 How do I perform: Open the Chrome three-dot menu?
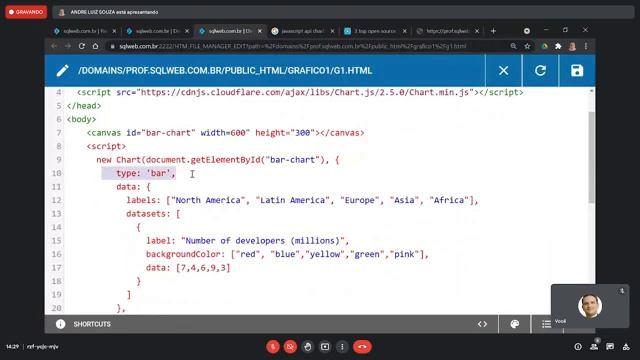click(586, 46)
